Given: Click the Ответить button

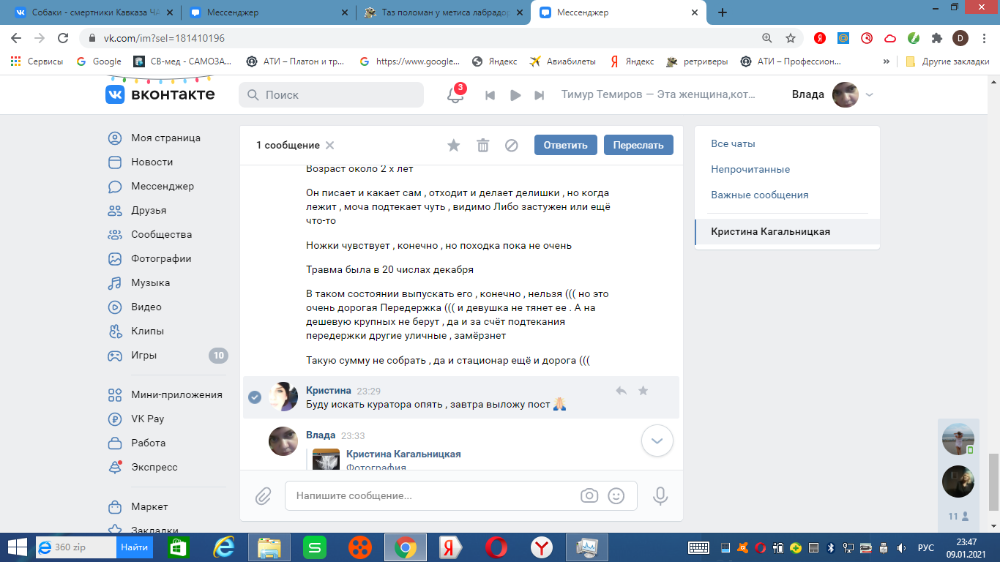Looking at the screenshot, I should coord(565,145).
